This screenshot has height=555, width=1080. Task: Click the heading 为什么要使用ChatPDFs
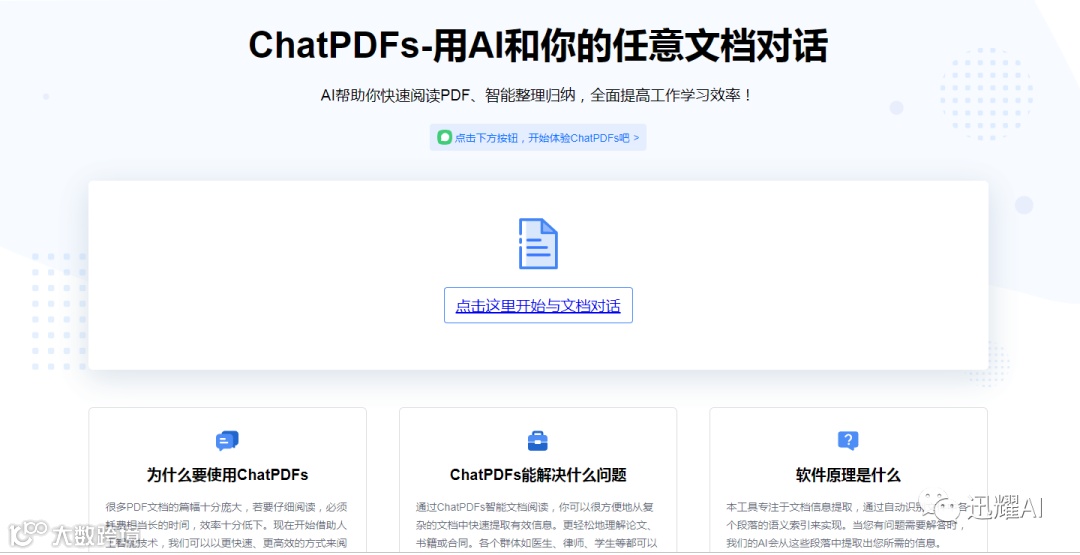pos(227,475)
